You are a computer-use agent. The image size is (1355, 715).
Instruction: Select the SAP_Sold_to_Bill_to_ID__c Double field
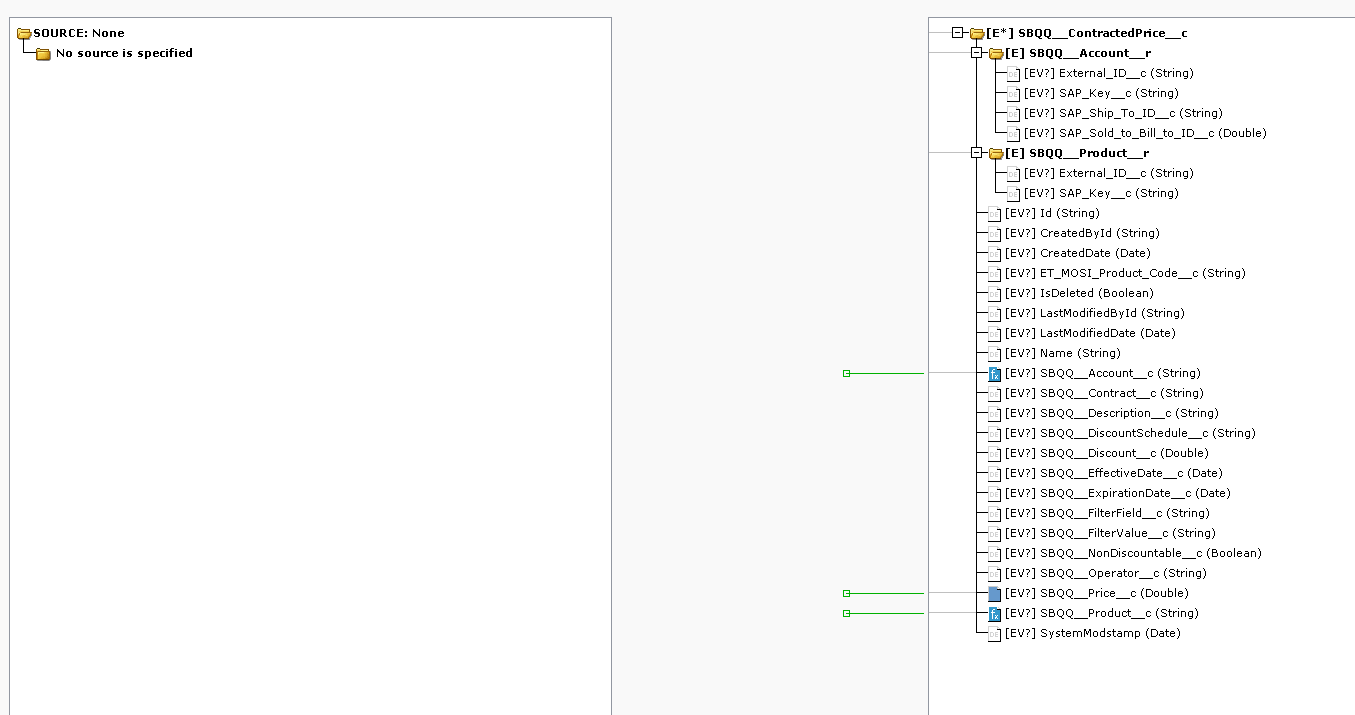1144,133
